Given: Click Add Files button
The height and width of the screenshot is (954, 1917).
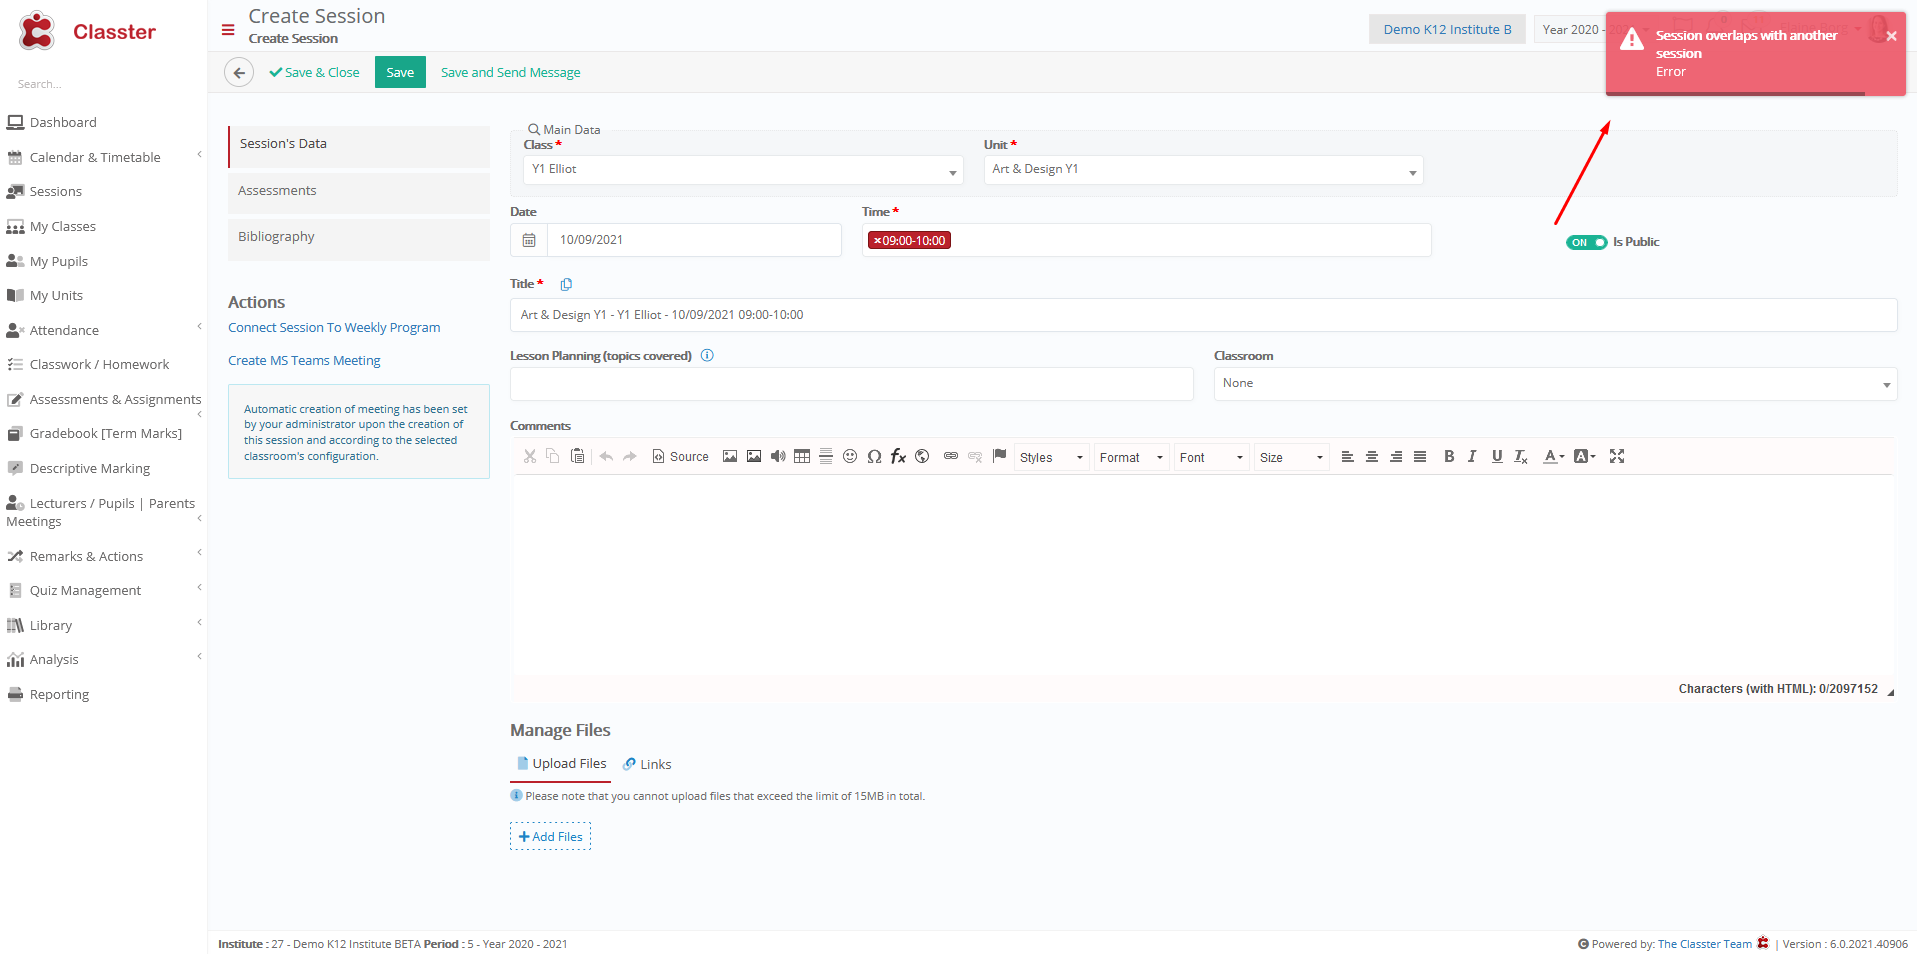Looking at the screenshot, I should [550, 836].
